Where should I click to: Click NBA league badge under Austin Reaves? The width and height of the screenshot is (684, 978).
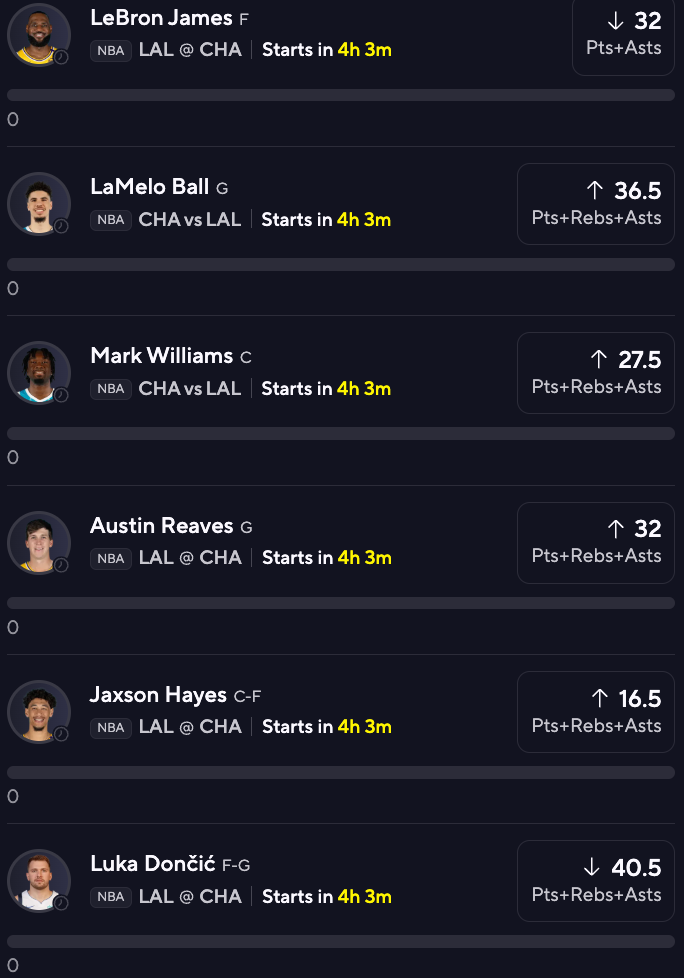pos(110,558)
